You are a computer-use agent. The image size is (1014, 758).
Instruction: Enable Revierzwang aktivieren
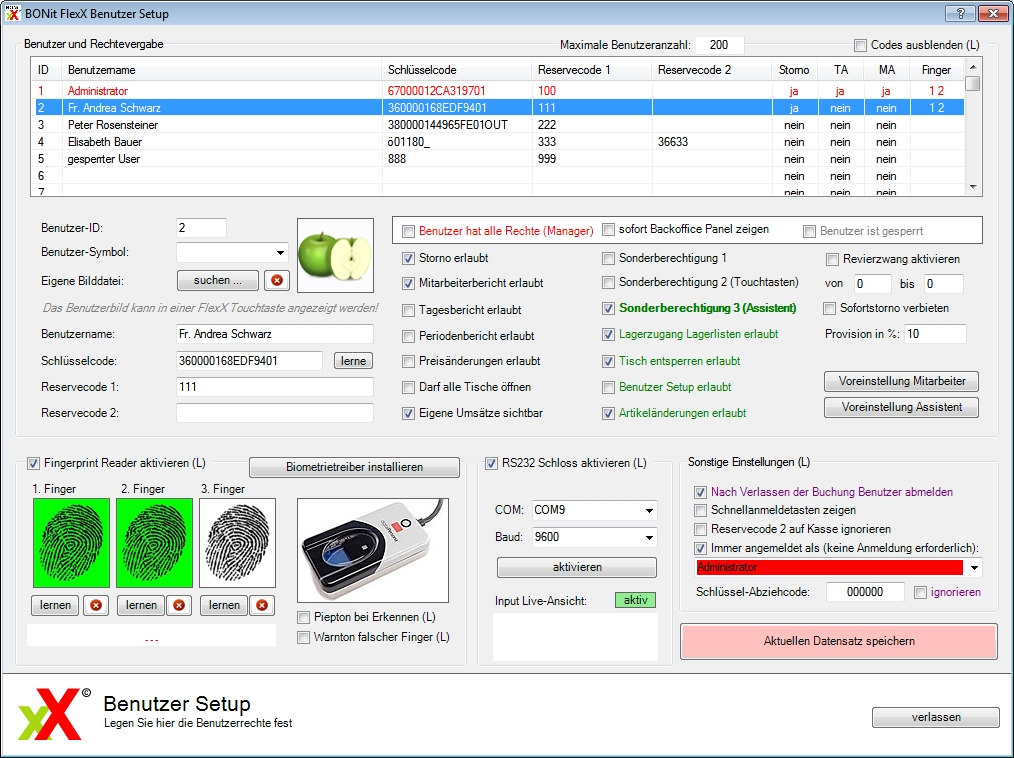[832, 260]
